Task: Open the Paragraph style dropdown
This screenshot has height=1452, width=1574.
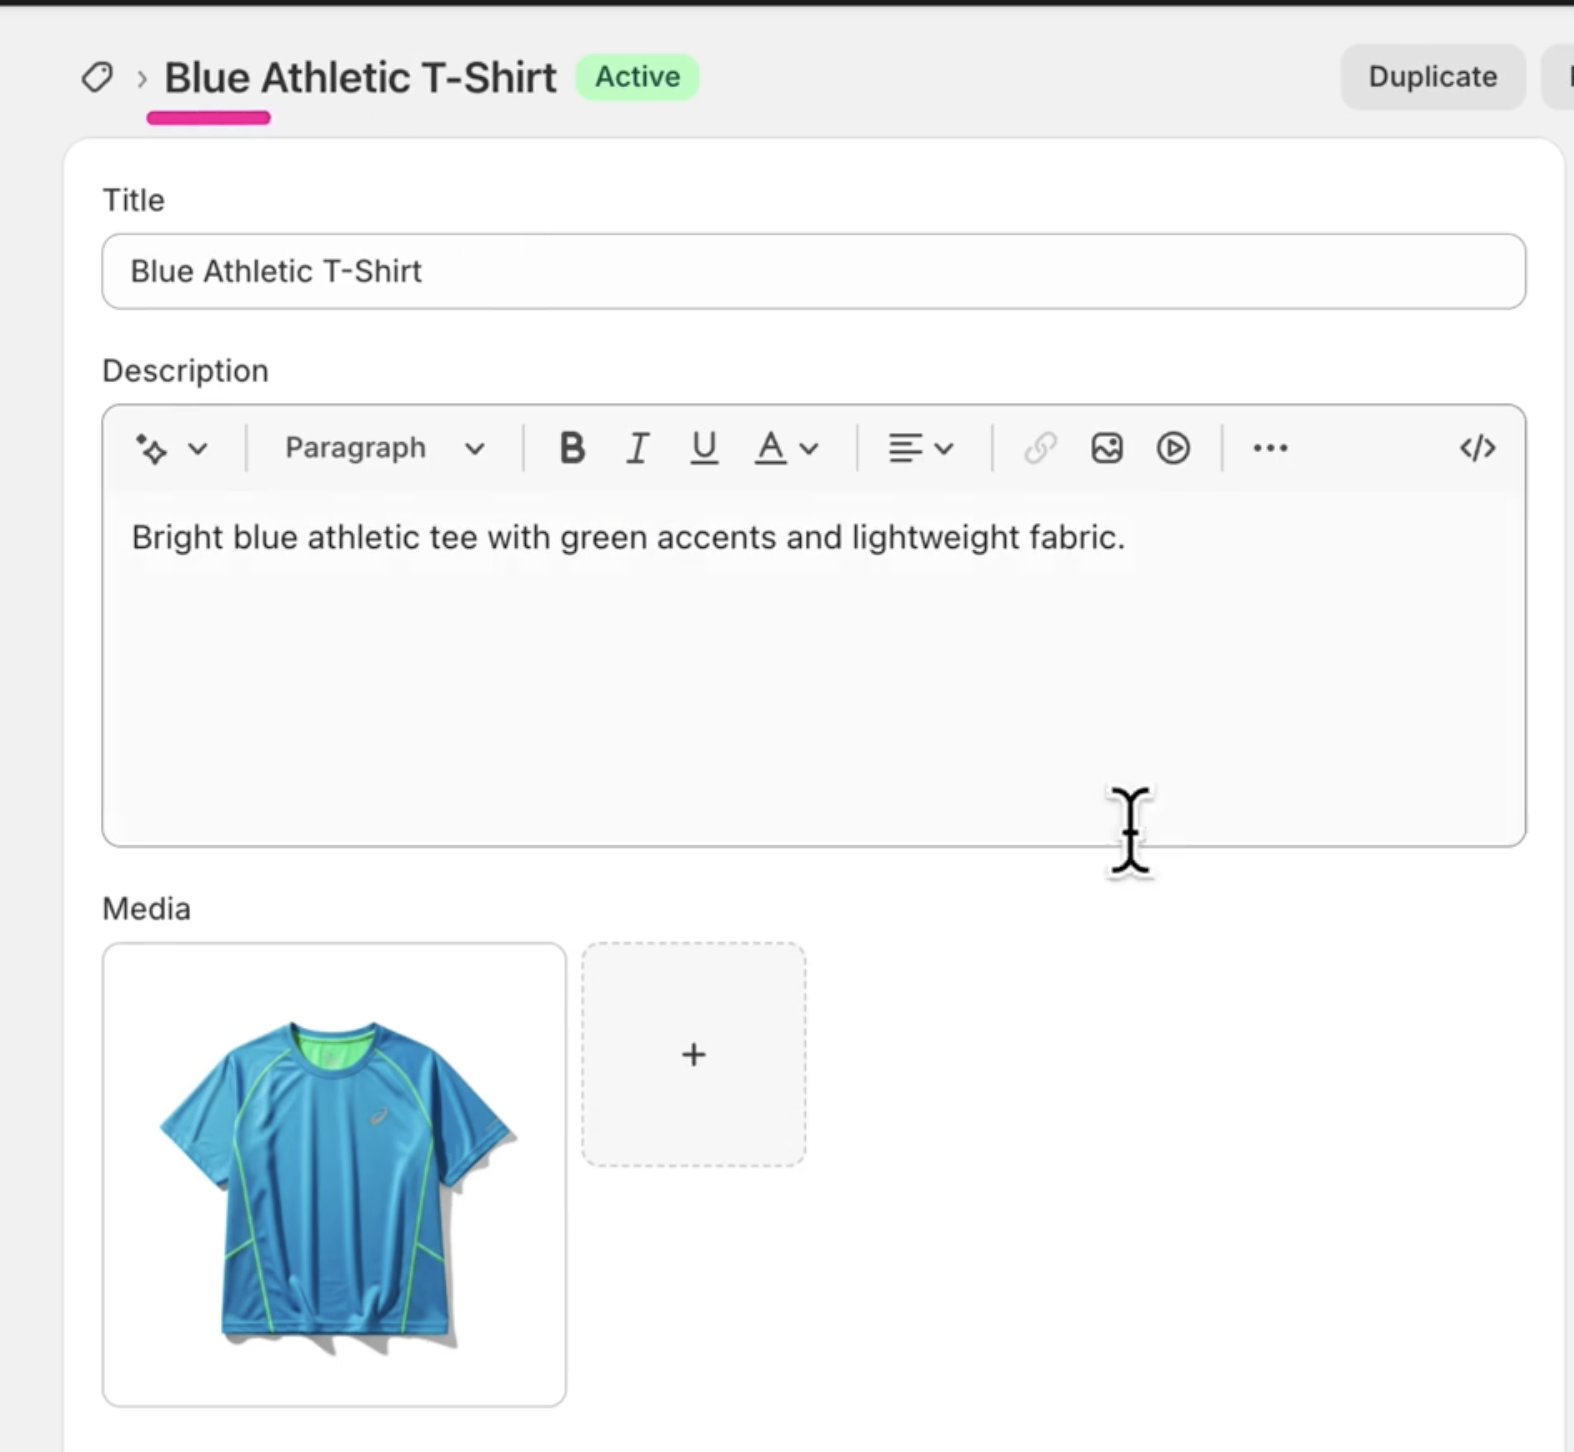Action: click(x=385, y=448)
